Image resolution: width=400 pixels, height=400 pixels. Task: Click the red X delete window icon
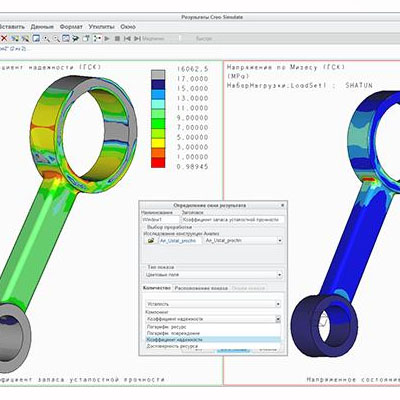(4, 39)
